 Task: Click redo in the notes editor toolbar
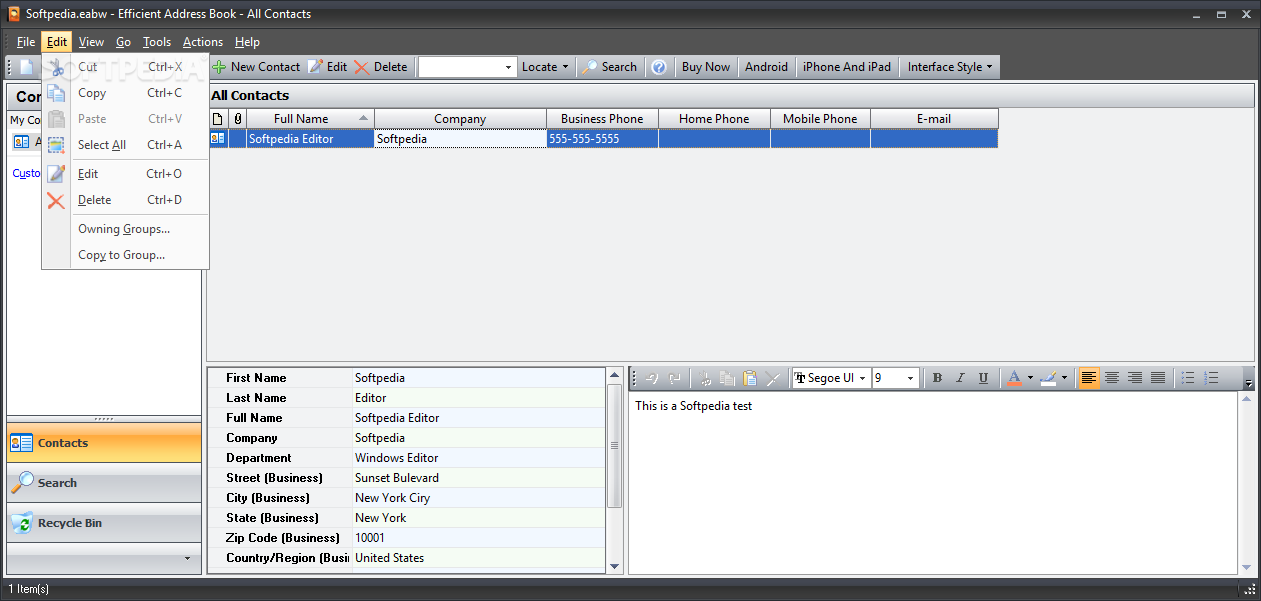point(675,378)
